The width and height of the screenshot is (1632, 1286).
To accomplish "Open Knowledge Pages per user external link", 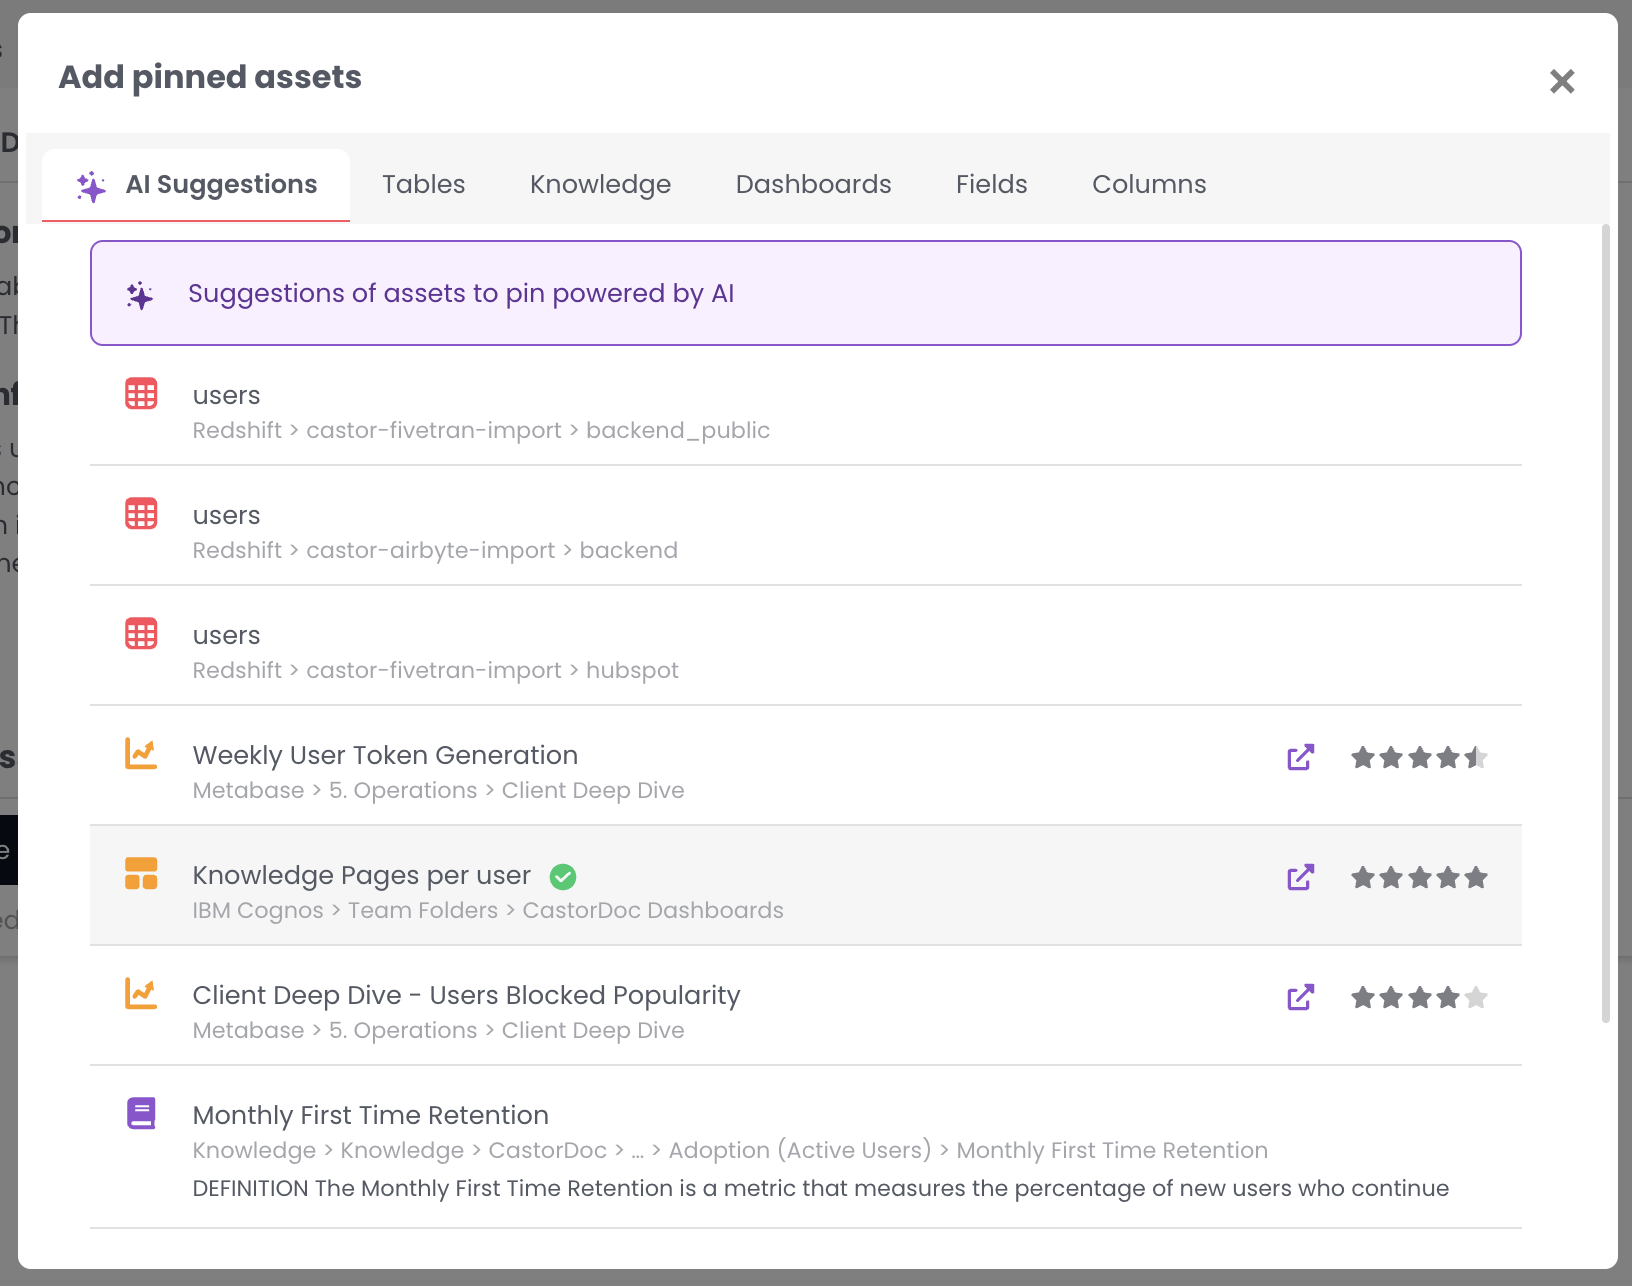I will 1300,877.
